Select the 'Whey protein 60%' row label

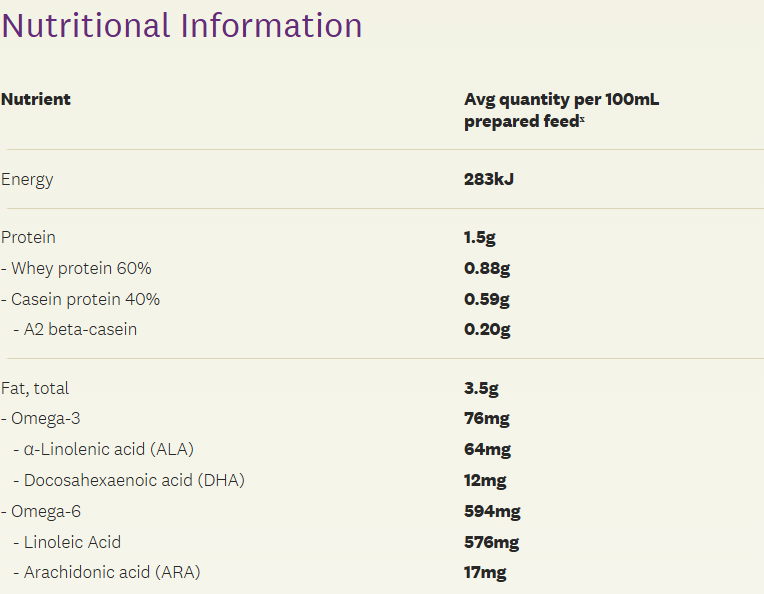[x=76, y=268]
